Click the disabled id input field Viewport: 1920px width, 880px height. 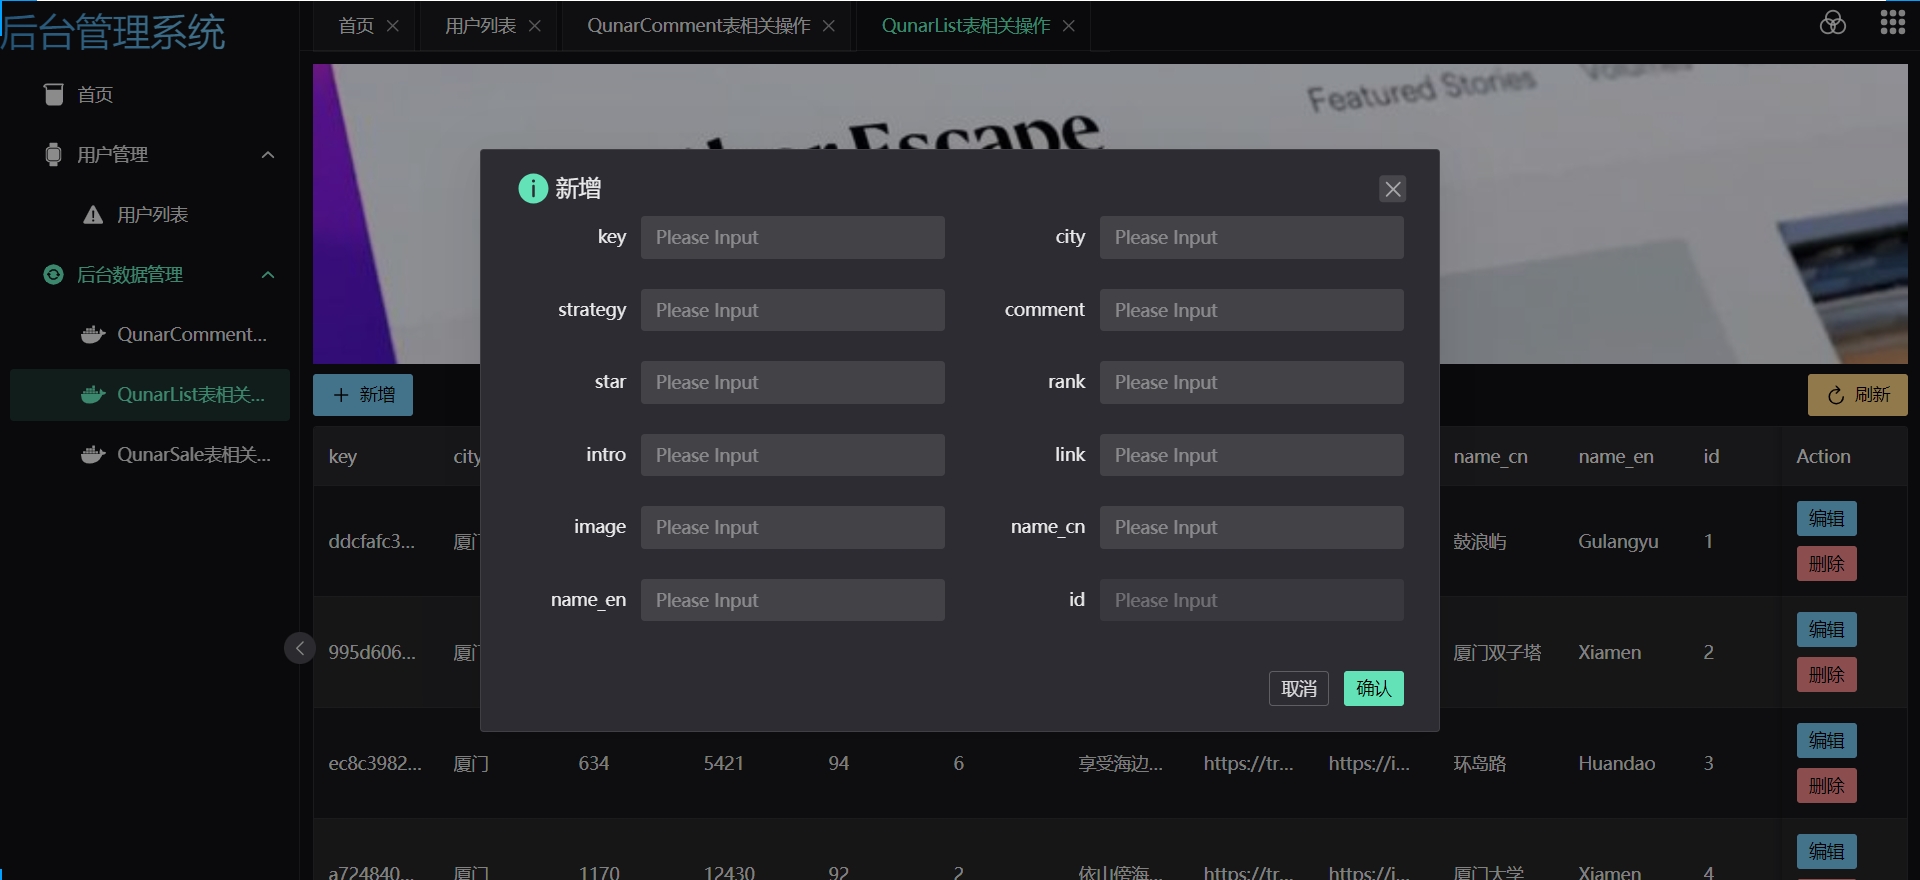[x=1252, y=600]
